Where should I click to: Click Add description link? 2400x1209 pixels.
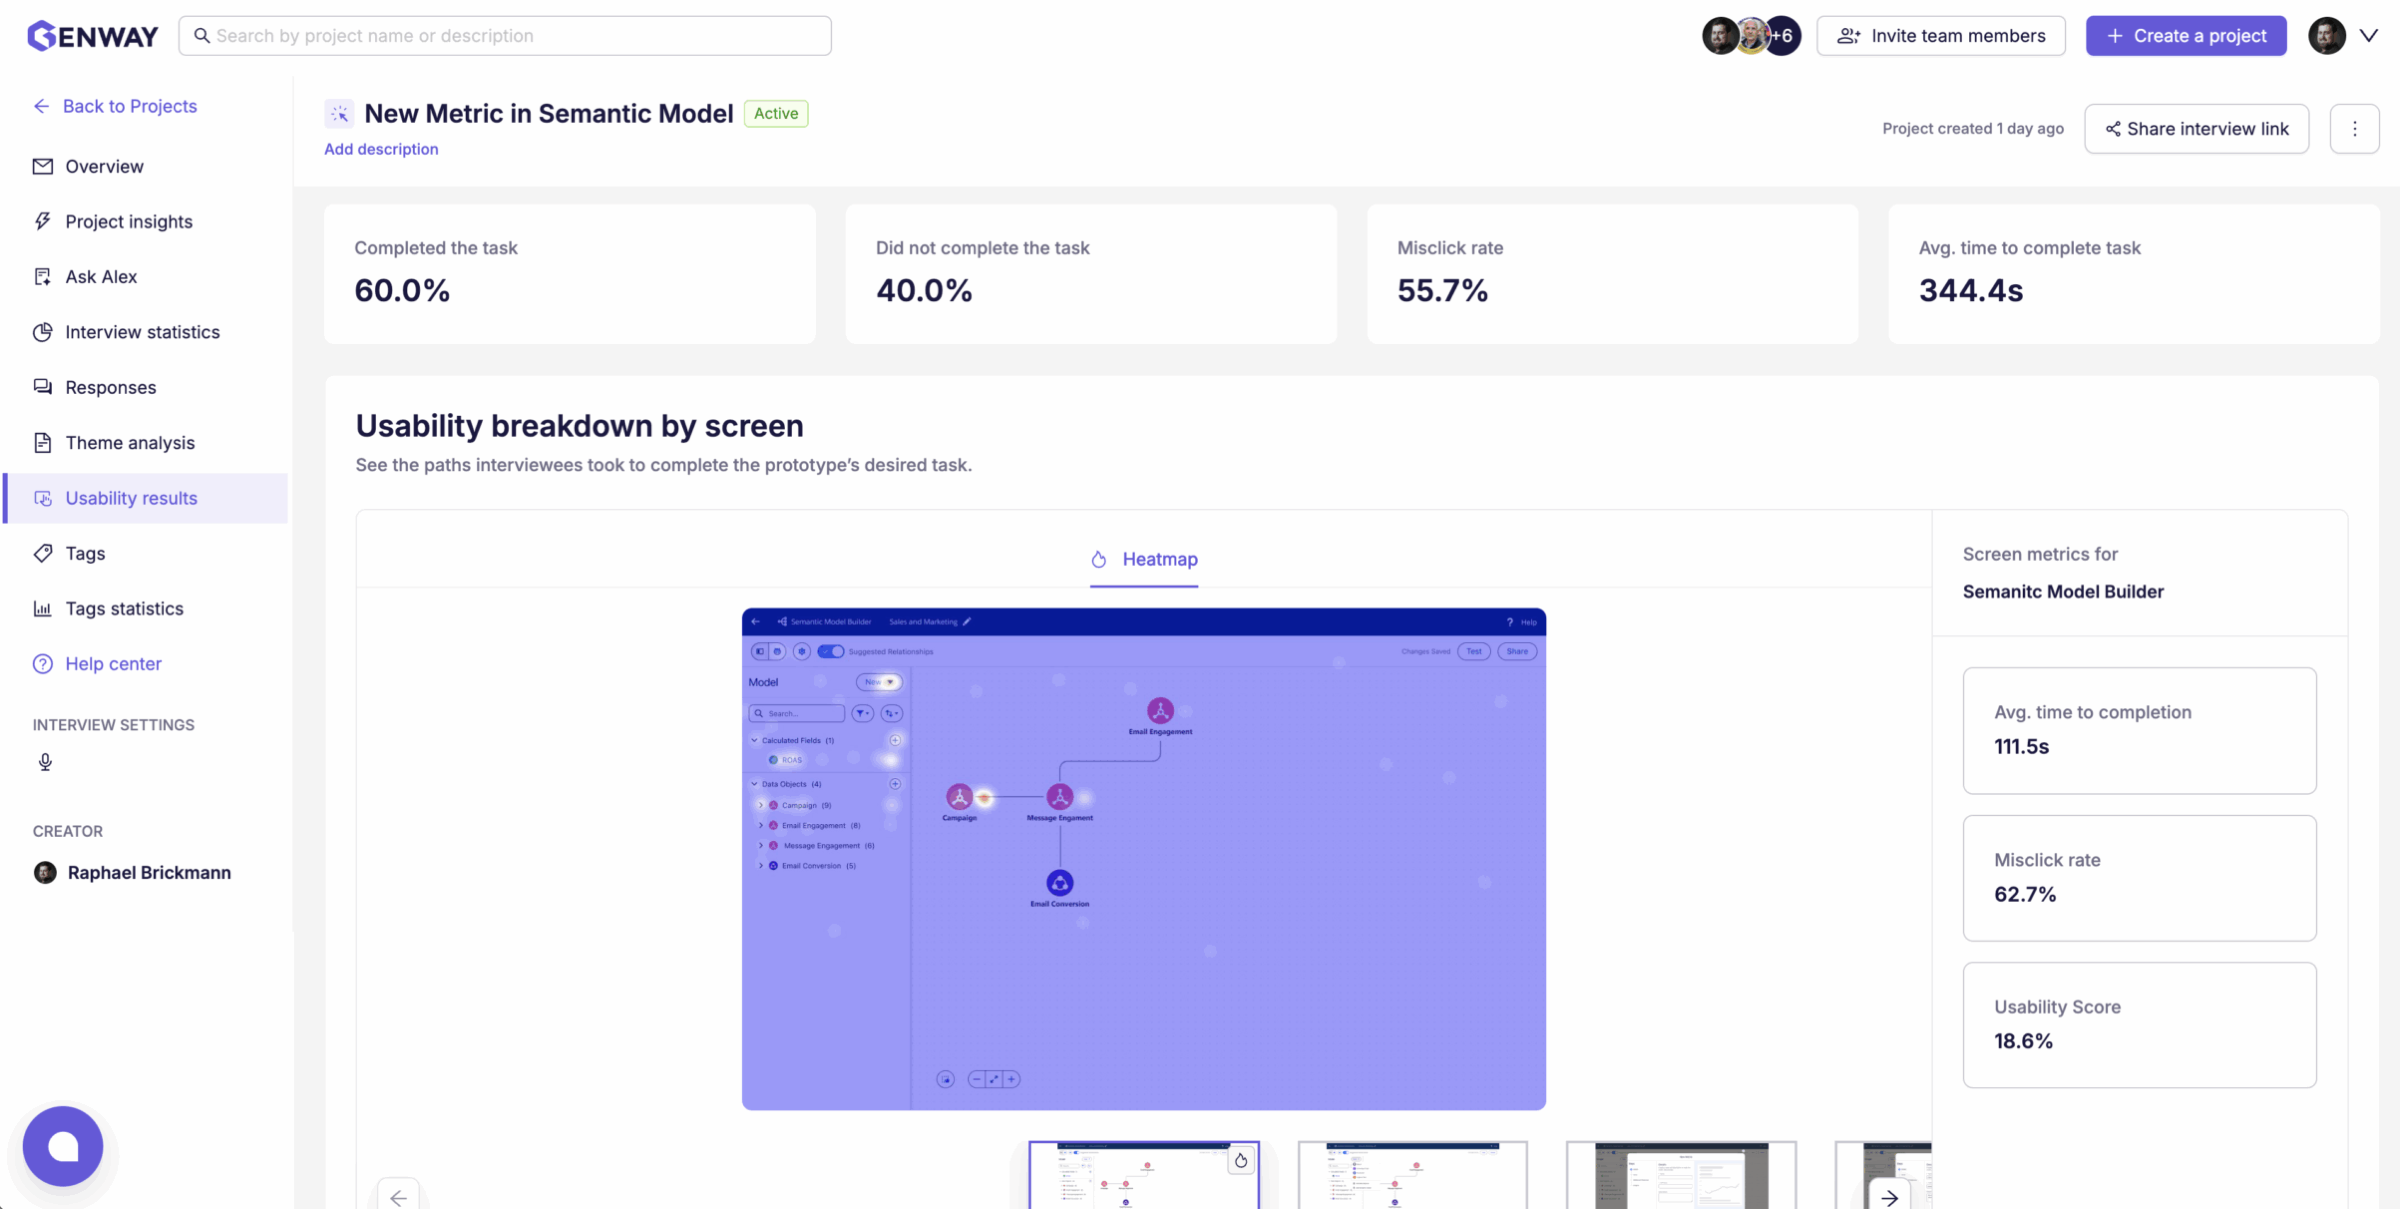(x=381, y=149)
